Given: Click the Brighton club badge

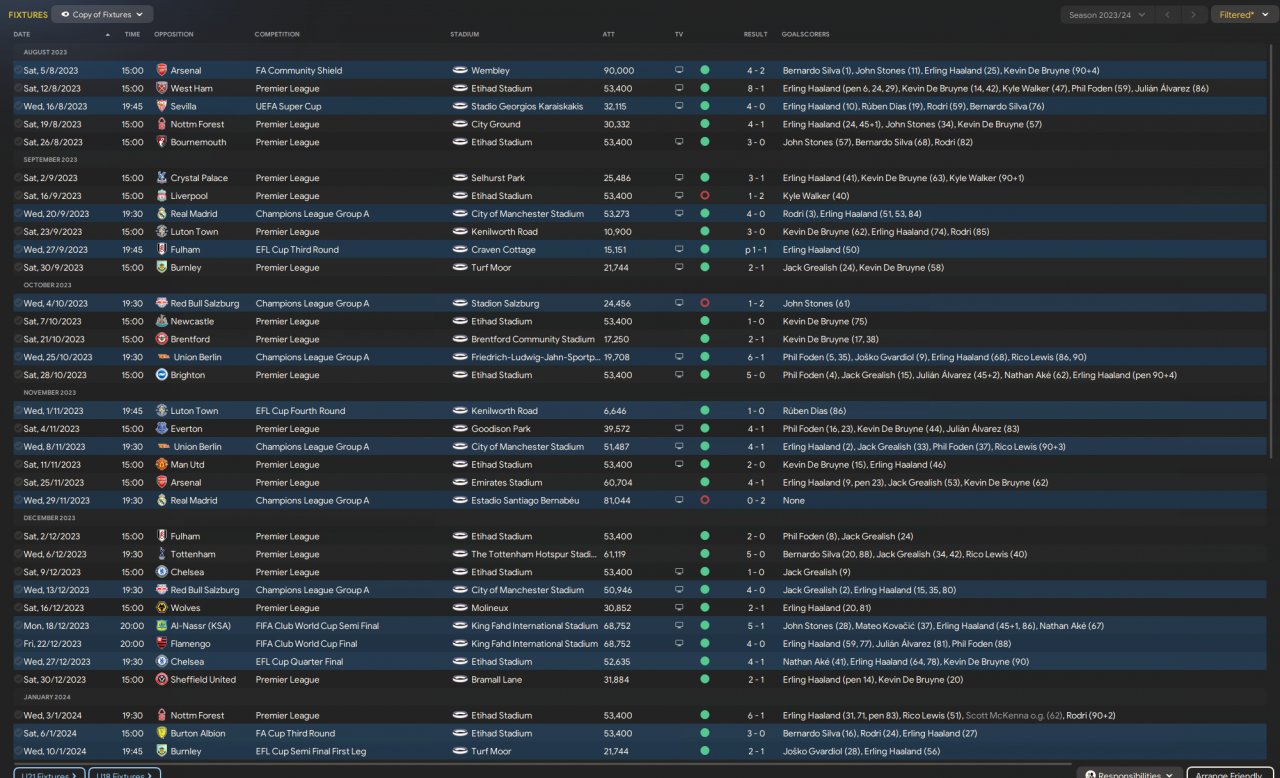Looking at the screenshot, I should pyautogui.click(x=162, y=376).
